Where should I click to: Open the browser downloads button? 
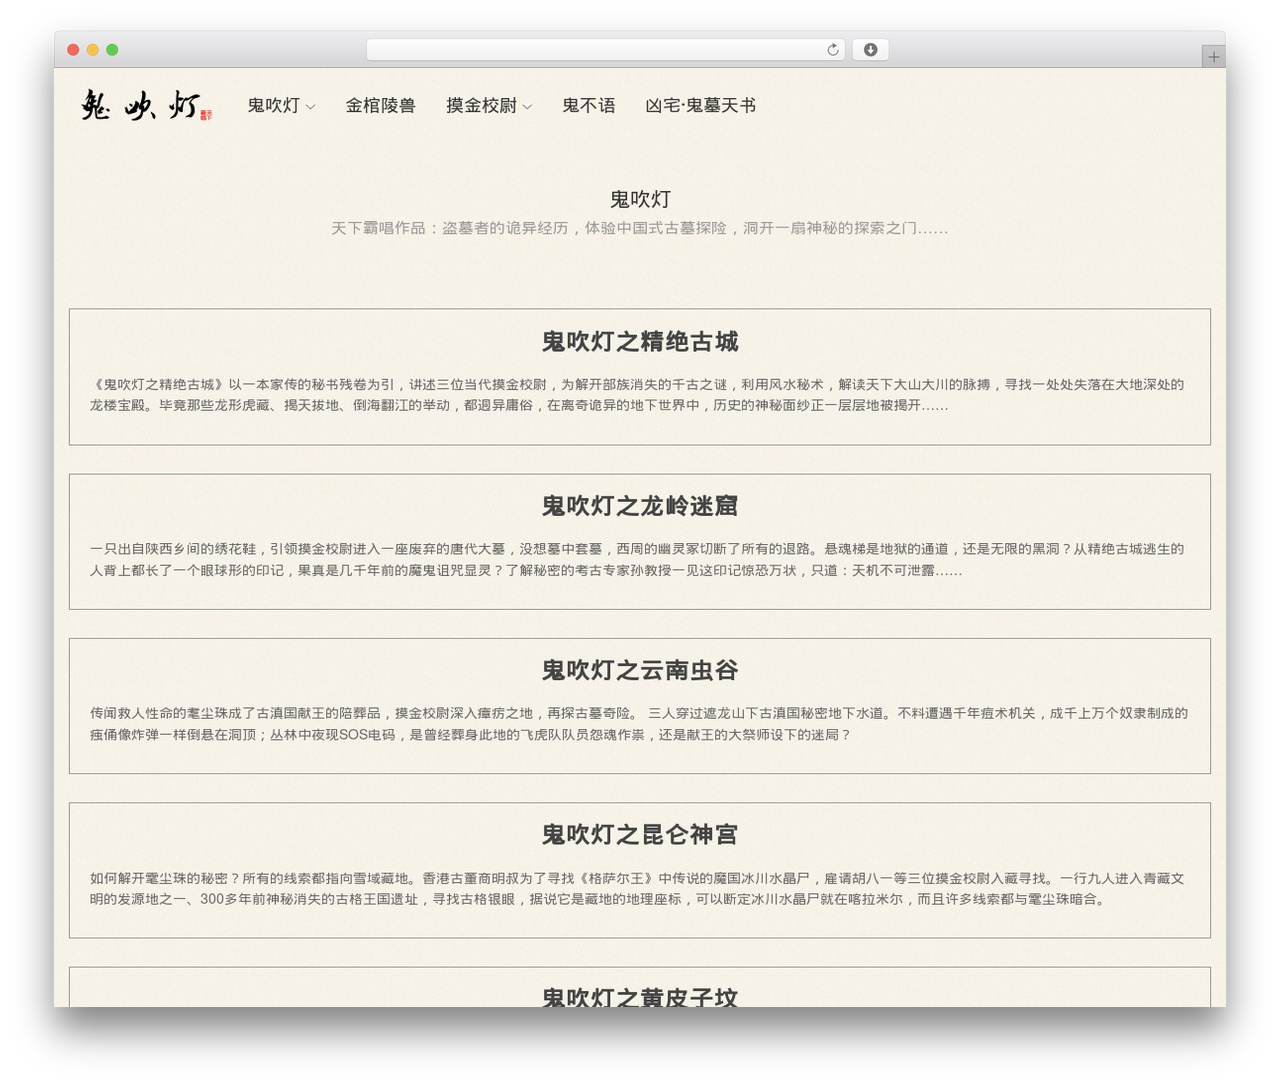point(870,50)
